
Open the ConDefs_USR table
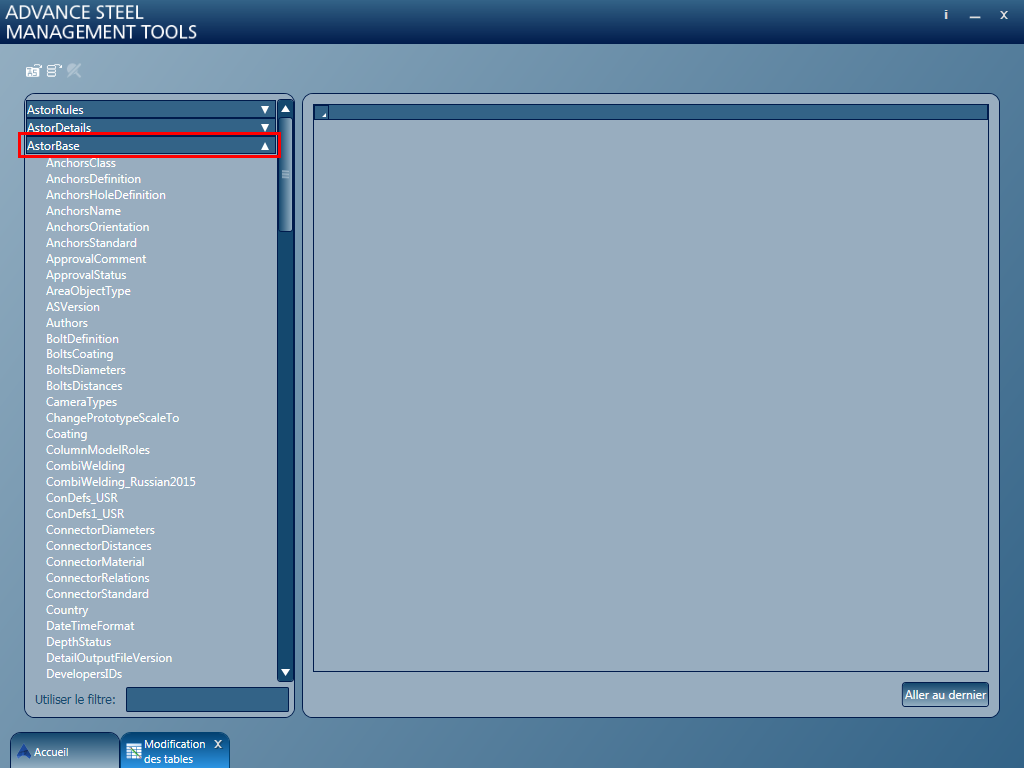pos(82,498)
